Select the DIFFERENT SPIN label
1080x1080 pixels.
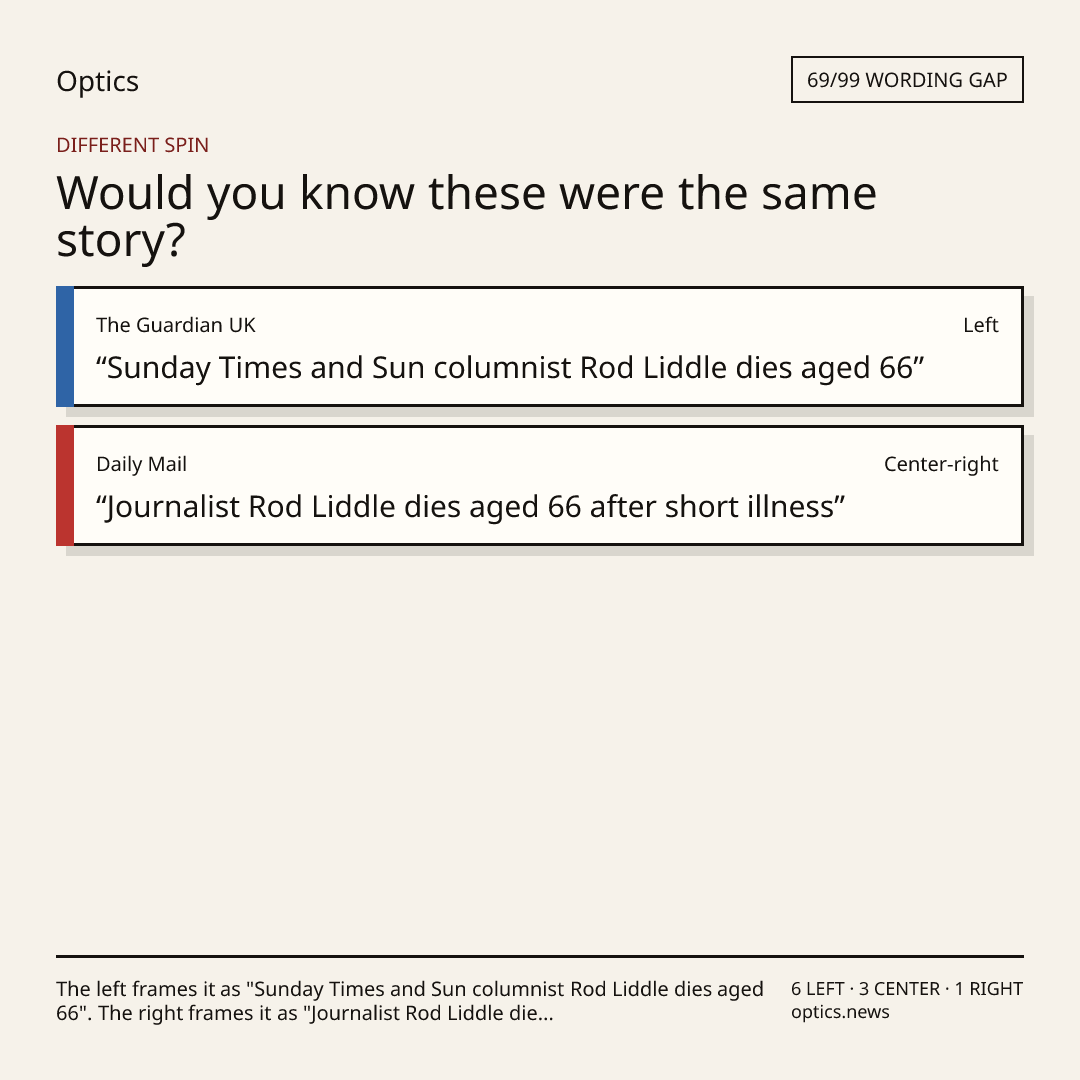[x=132, y=145]
